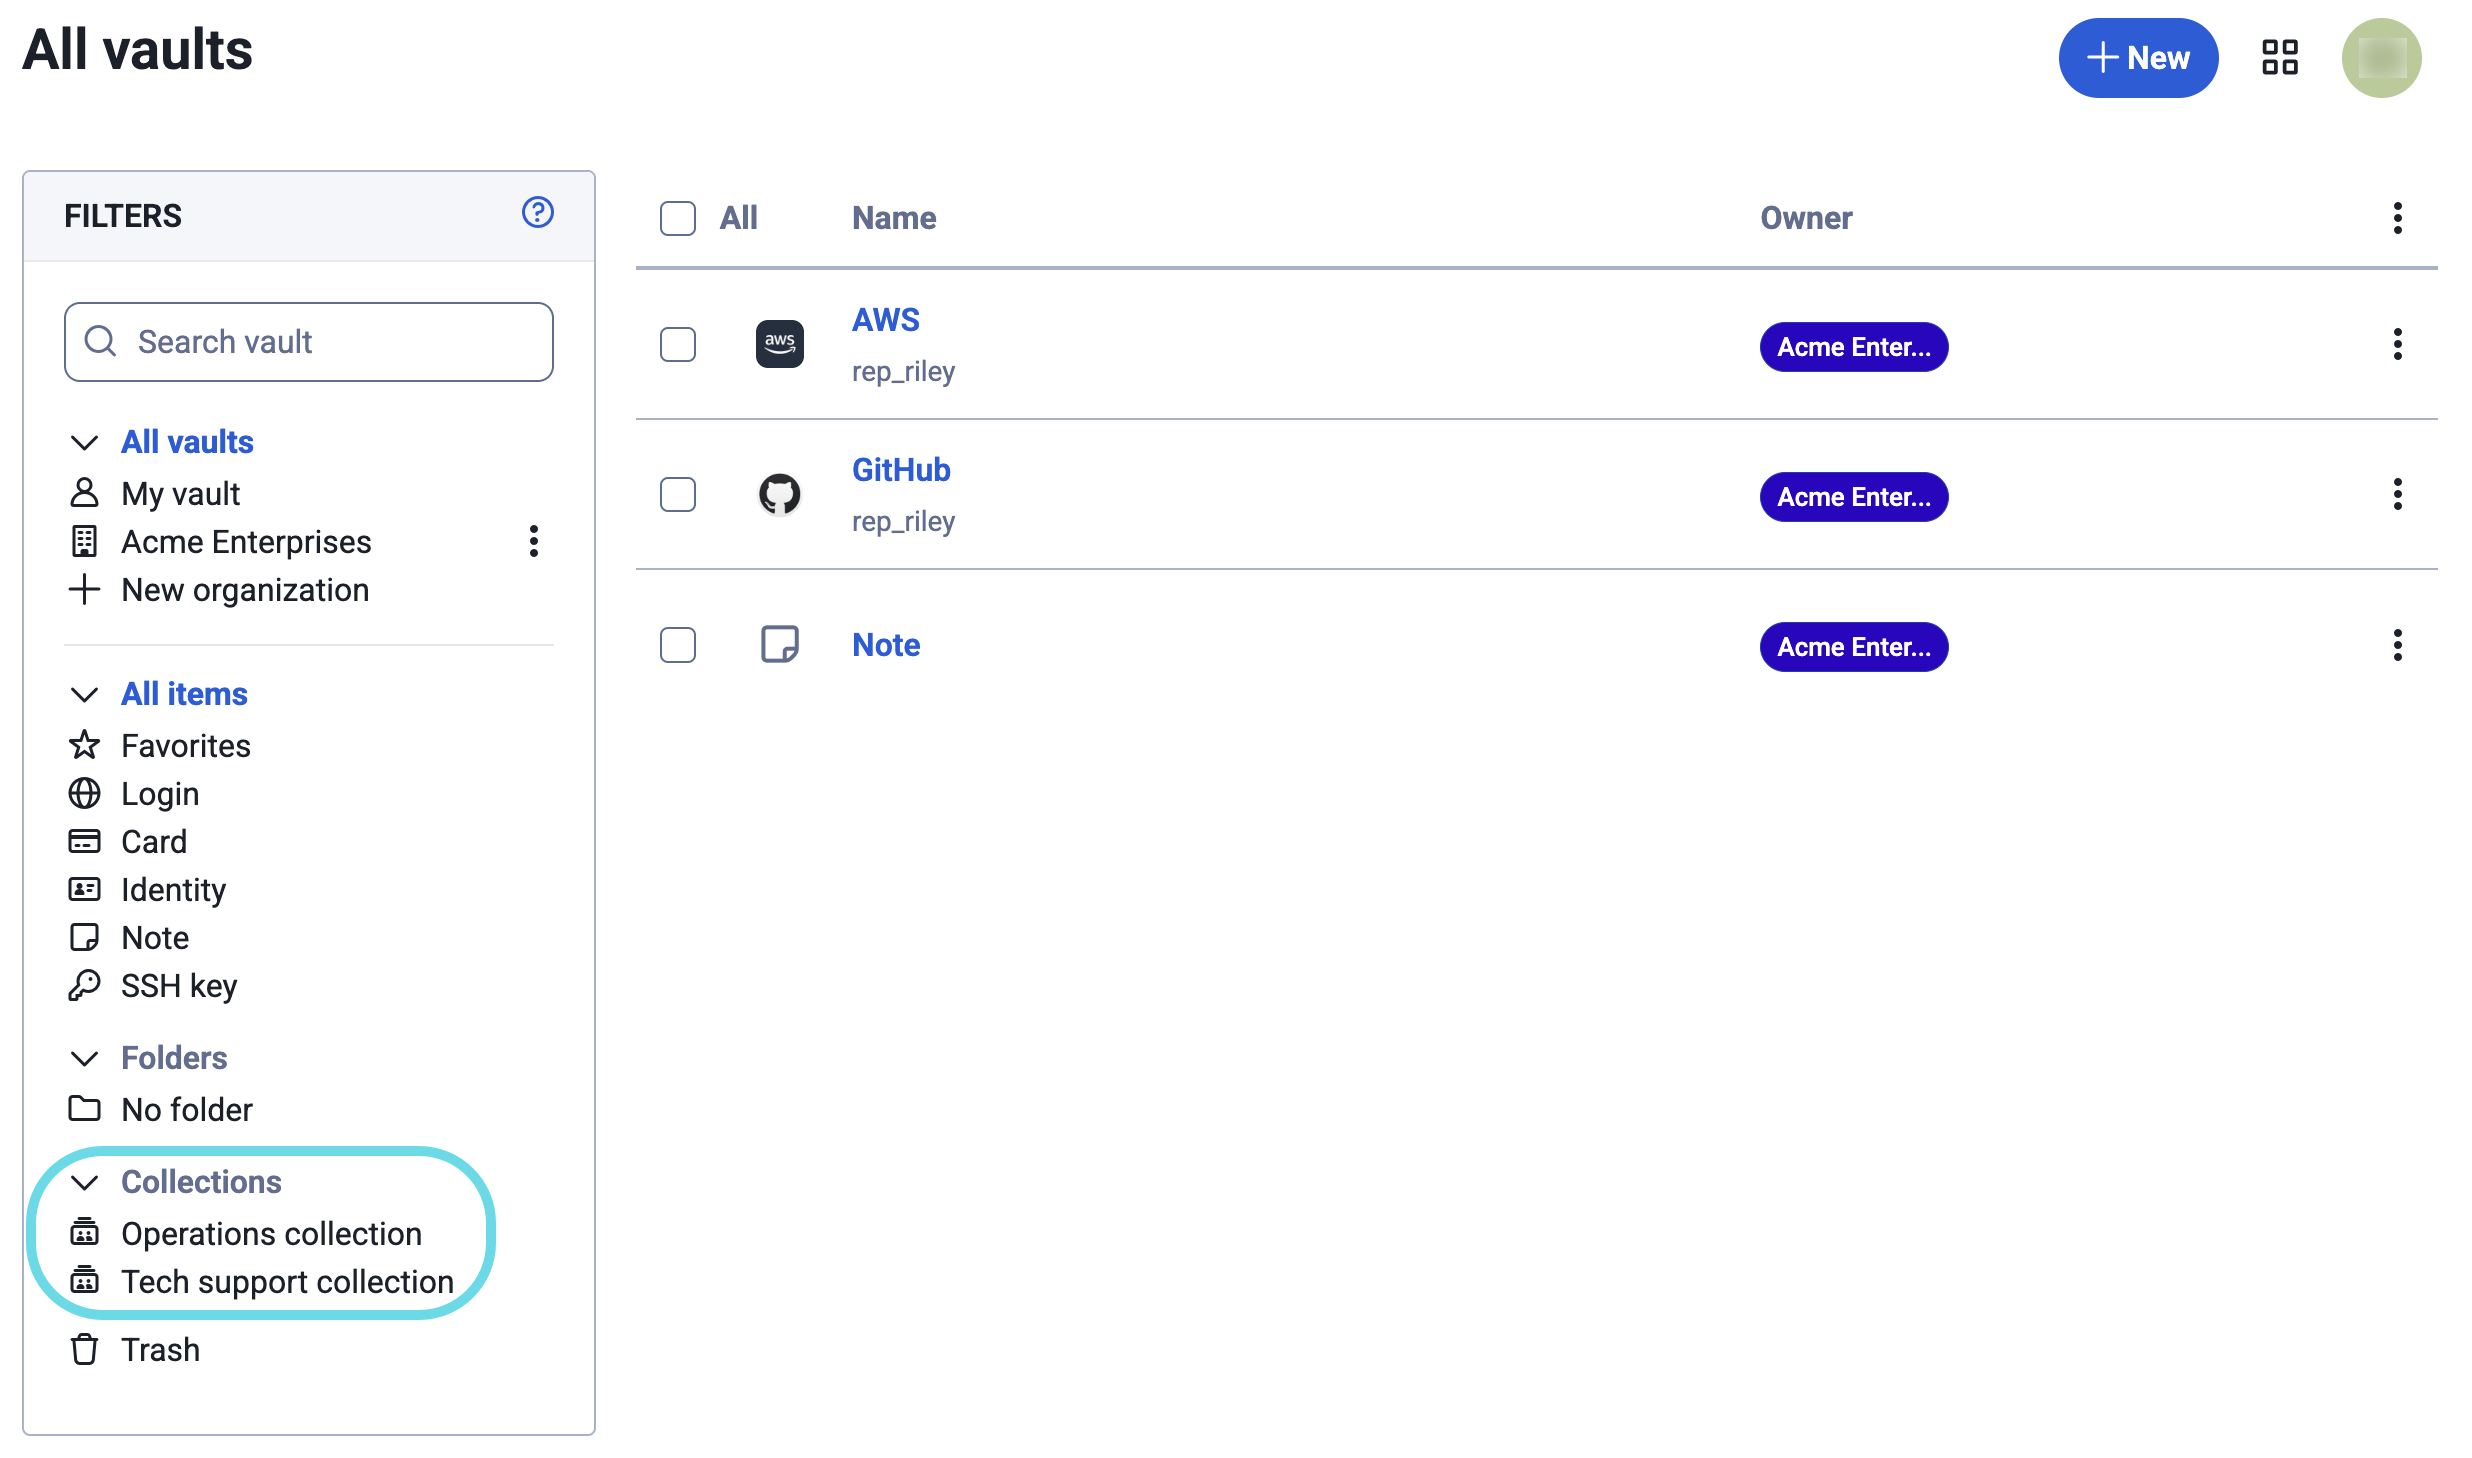The height and width of the screenshot is (1458, 2472).
Task: Open the GitHub item link
Action: tap(900, 470)
